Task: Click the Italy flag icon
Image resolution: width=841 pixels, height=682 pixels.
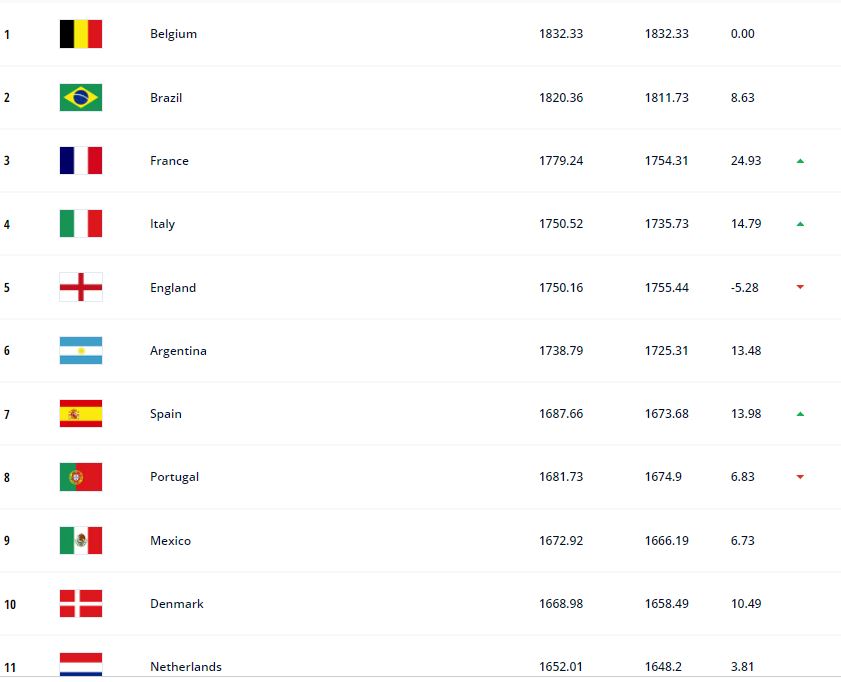Action: pyautogui.click(x=80, y=224)
